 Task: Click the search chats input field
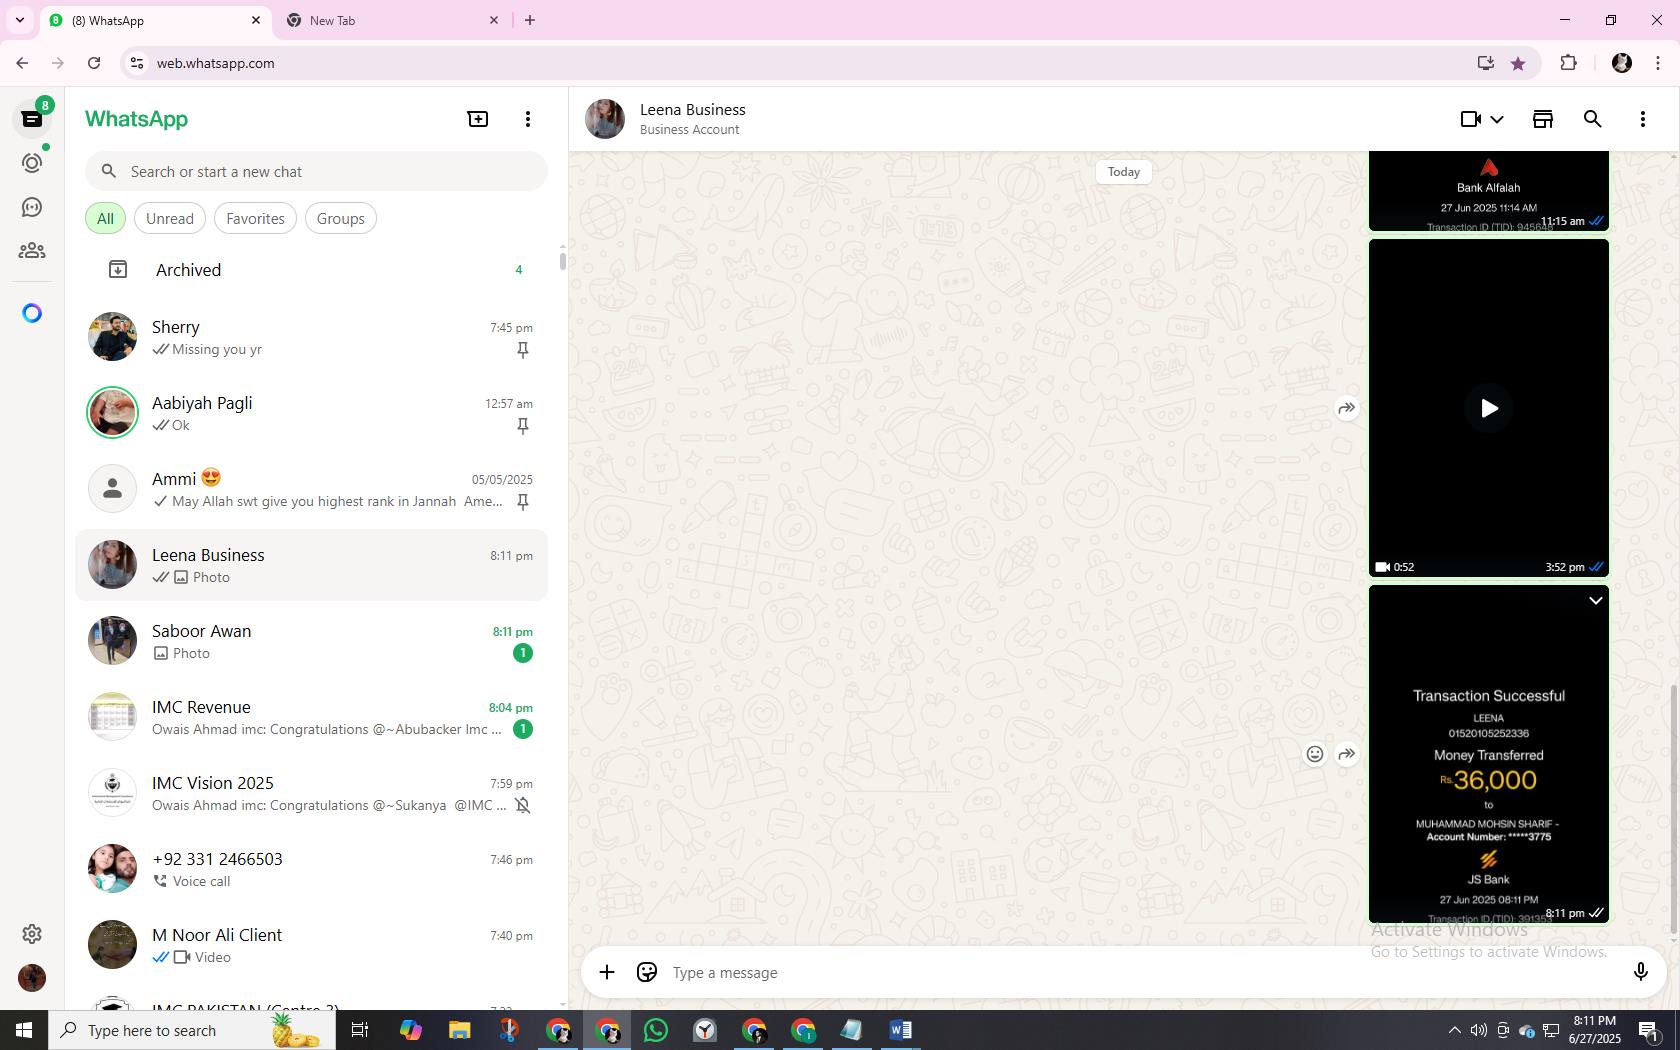316,171
